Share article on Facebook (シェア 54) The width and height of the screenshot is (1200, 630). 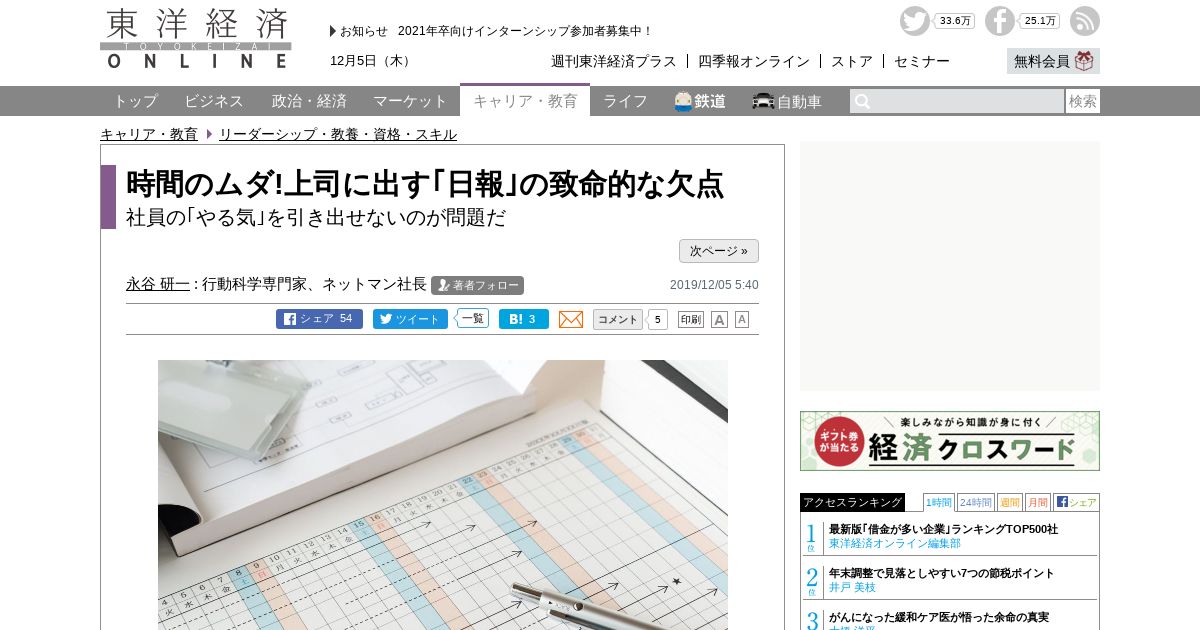click(319, 319)
